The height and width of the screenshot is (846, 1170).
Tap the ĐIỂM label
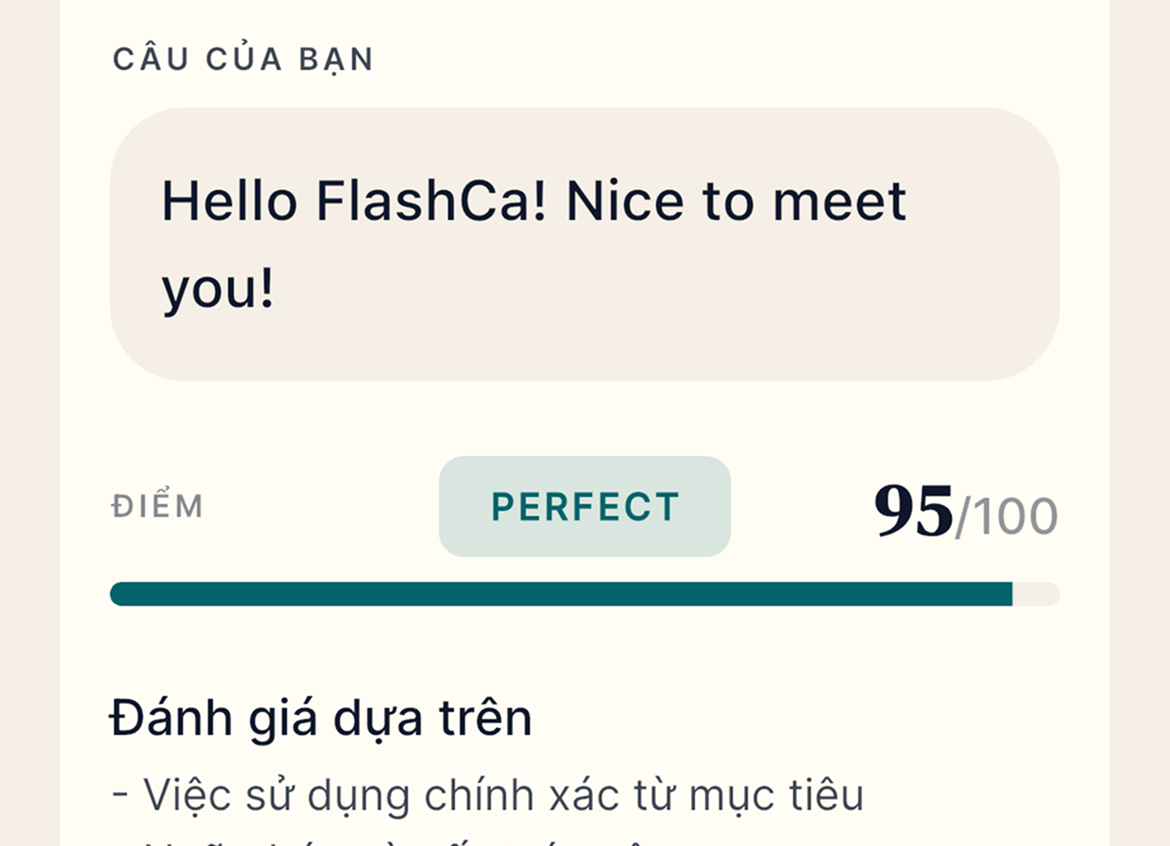click(158, 507)
